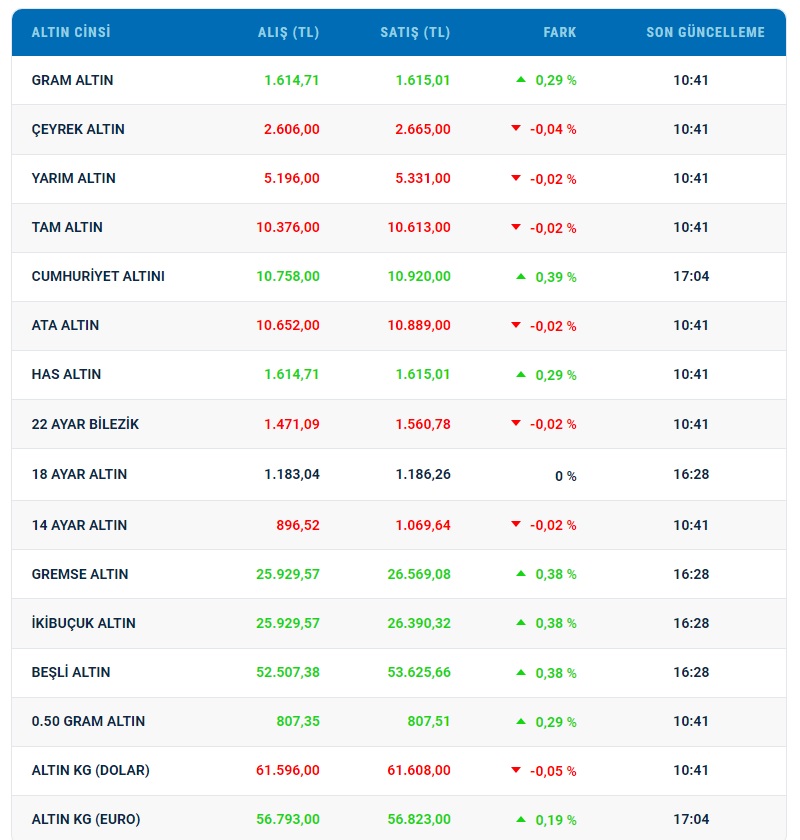Image resolution: width=800 pixels, height=840 pixels.
Task: Click the green up arrow in GREMSE ALTIN row
Action: pos(521,573)
